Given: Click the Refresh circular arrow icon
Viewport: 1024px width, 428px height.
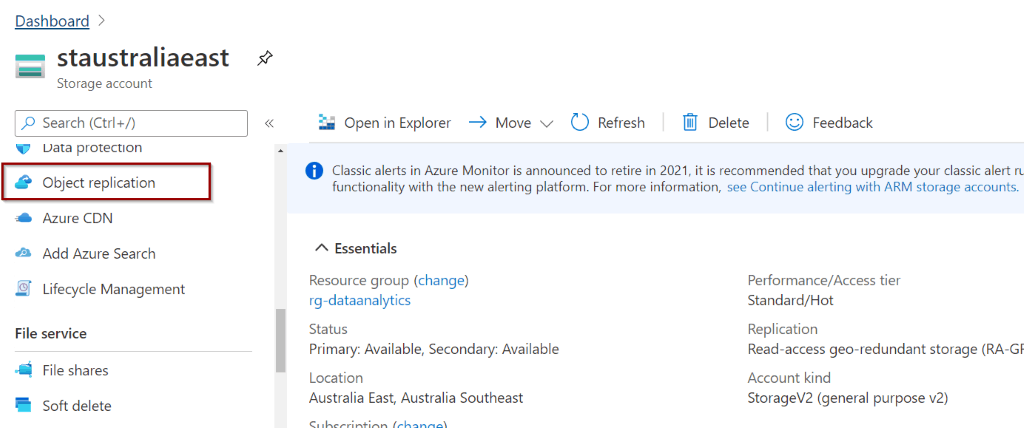Looking at the screenshot, I should 580,122.
